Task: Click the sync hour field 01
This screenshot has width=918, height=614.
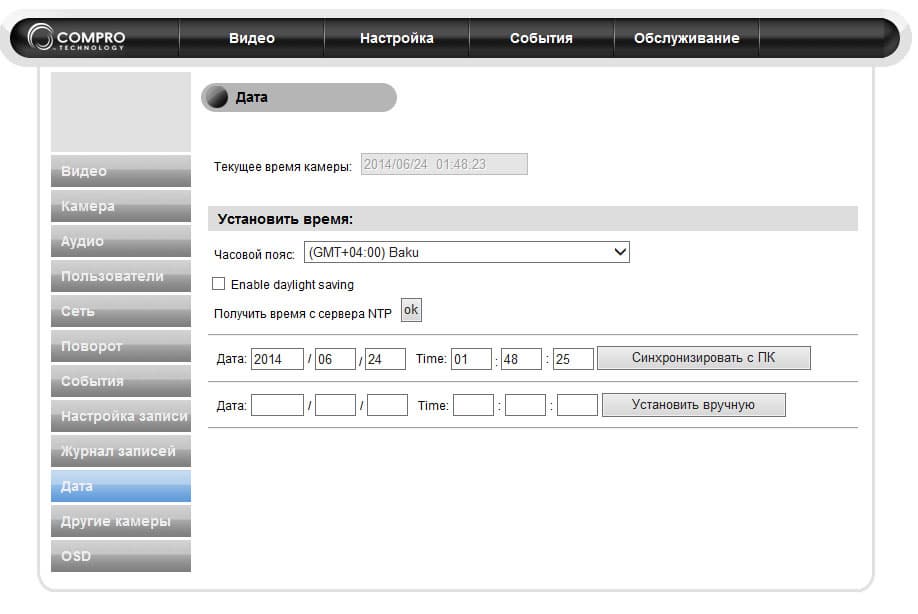Action: click(471, 359)
